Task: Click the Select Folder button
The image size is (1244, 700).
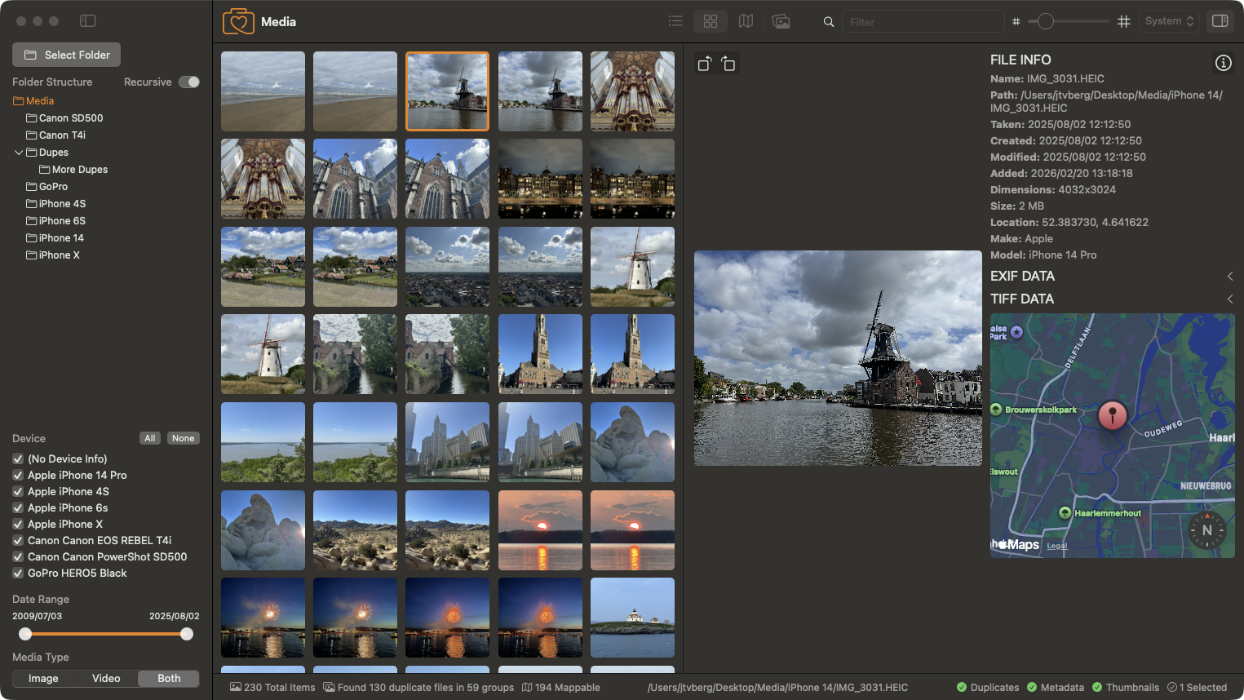Action: coord(66,54)
